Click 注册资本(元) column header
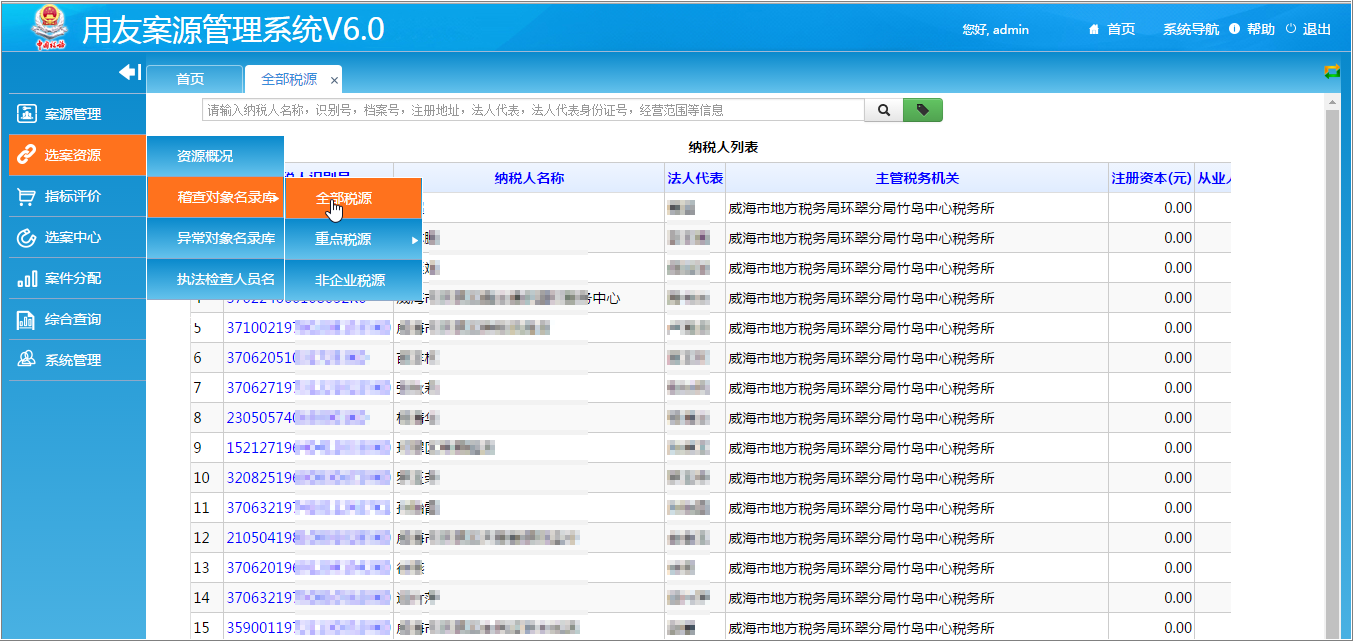1353x641 pixels. click(1151, 178)
